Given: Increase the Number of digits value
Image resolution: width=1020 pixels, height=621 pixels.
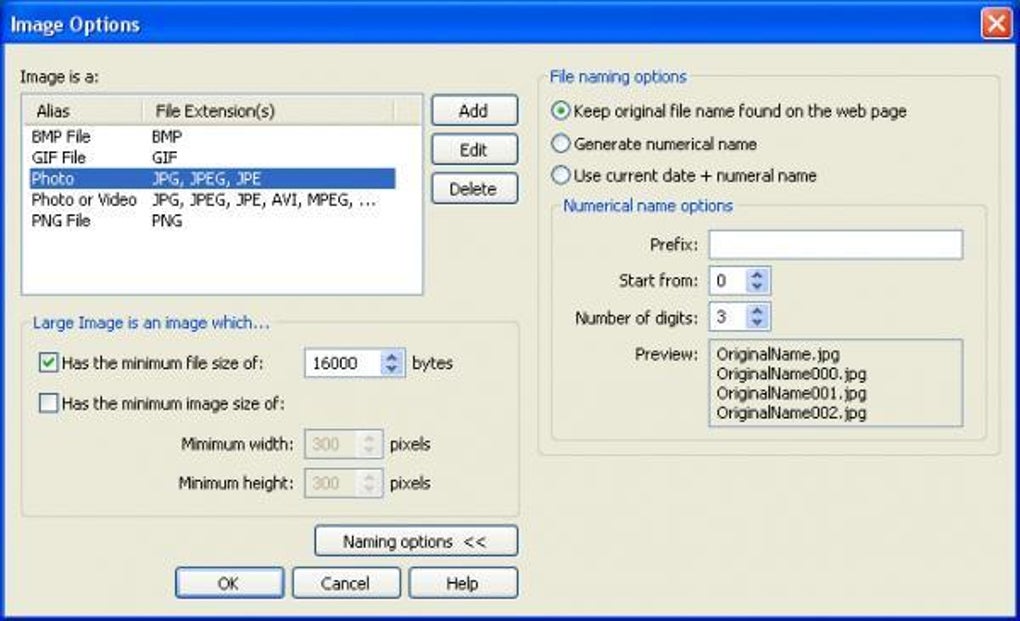Looking at the screenshot, I should pyautogui.click(x=756, y=310).
